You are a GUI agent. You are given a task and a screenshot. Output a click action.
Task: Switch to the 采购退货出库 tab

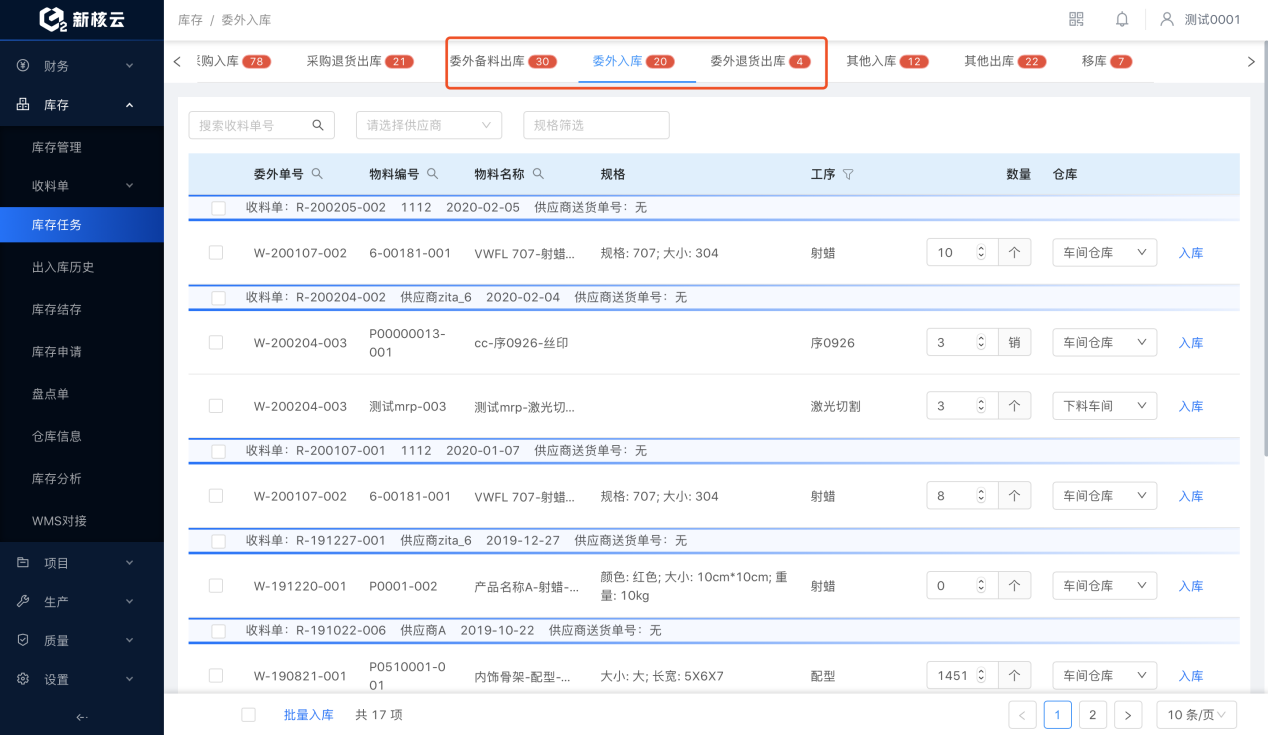coord(359,61)
